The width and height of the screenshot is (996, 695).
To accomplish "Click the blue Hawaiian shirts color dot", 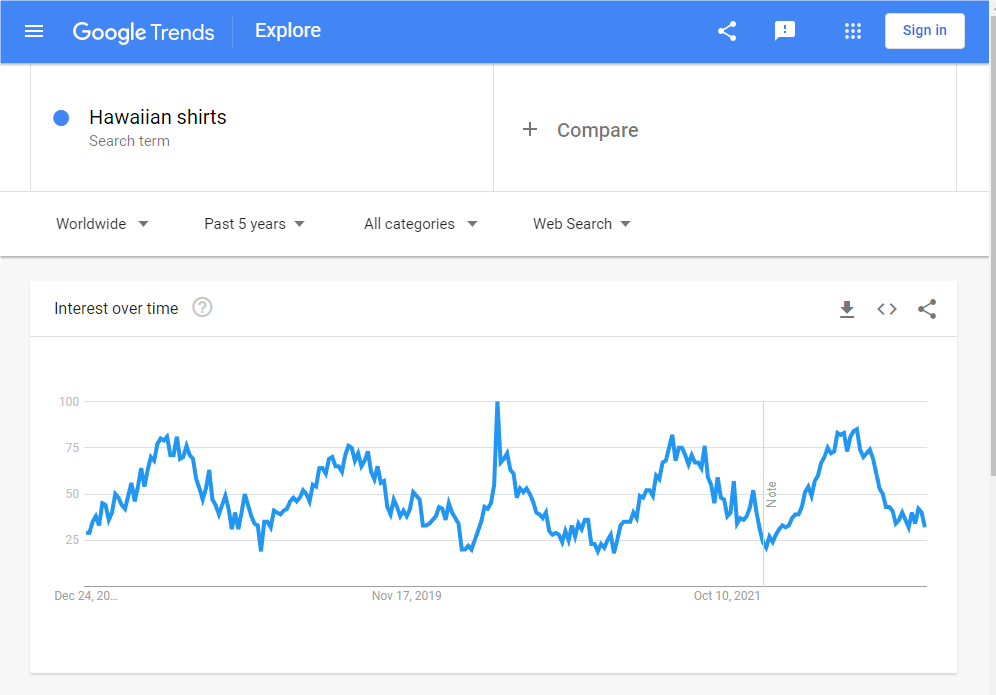I will pyautogui.click(x=61, y=118).
